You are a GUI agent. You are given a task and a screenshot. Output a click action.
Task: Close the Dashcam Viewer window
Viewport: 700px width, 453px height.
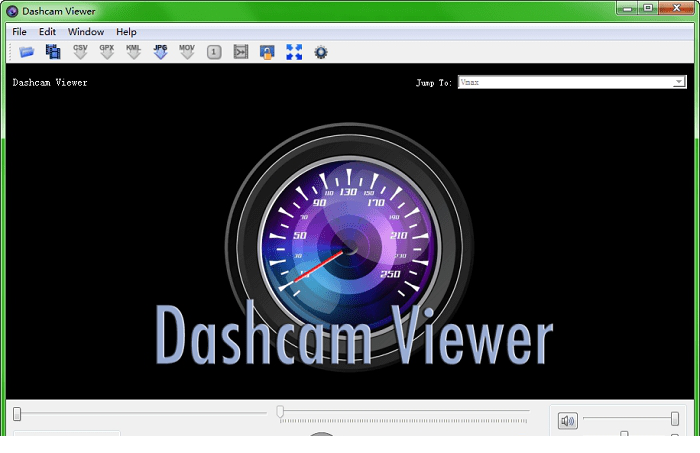coord(676,8)
